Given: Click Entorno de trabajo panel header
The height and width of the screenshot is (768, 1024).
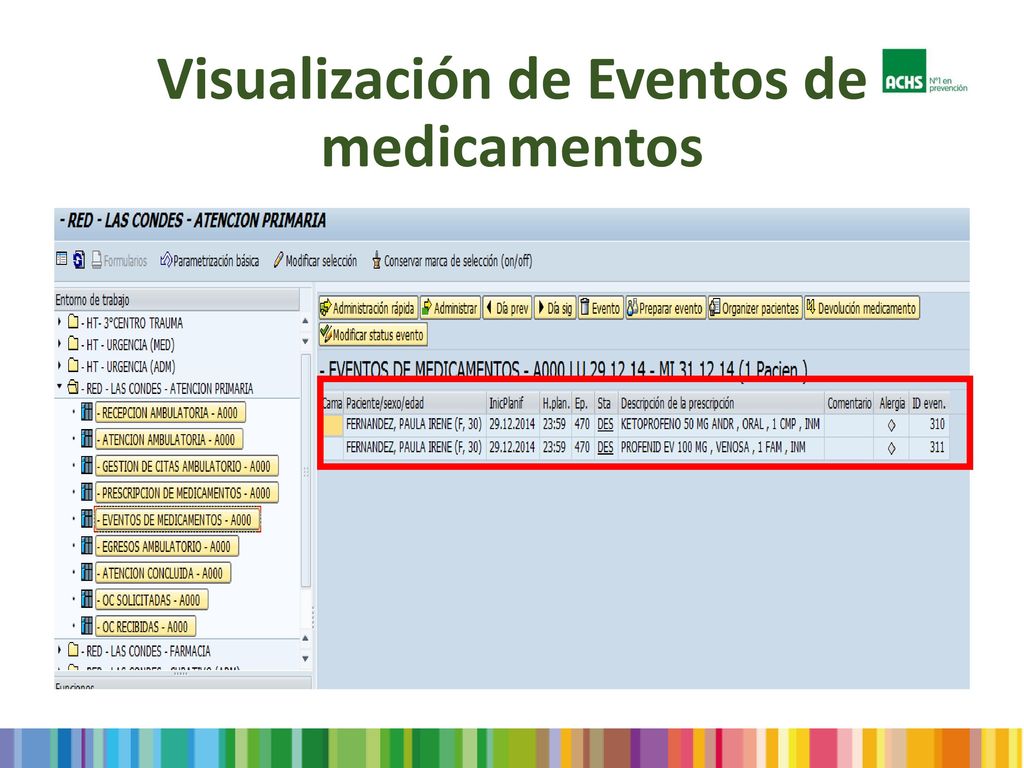Looking at the screenshot, I should tap(176, 300).
